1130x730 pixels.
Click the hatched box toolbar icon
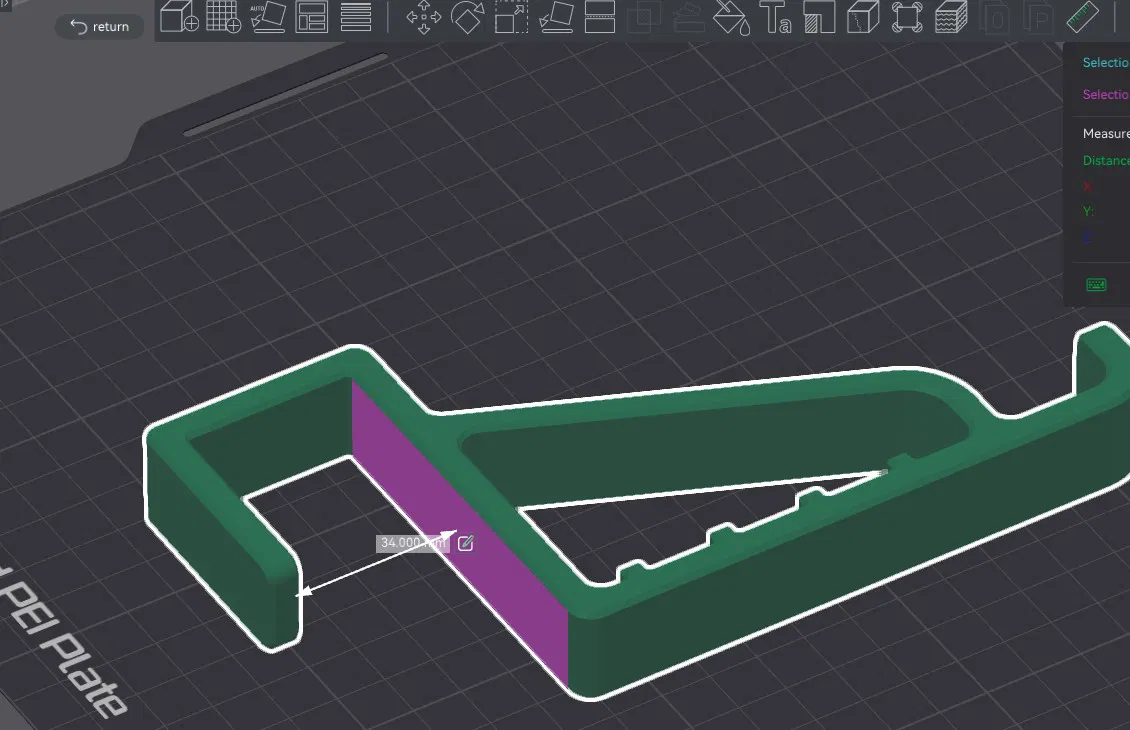819,17
